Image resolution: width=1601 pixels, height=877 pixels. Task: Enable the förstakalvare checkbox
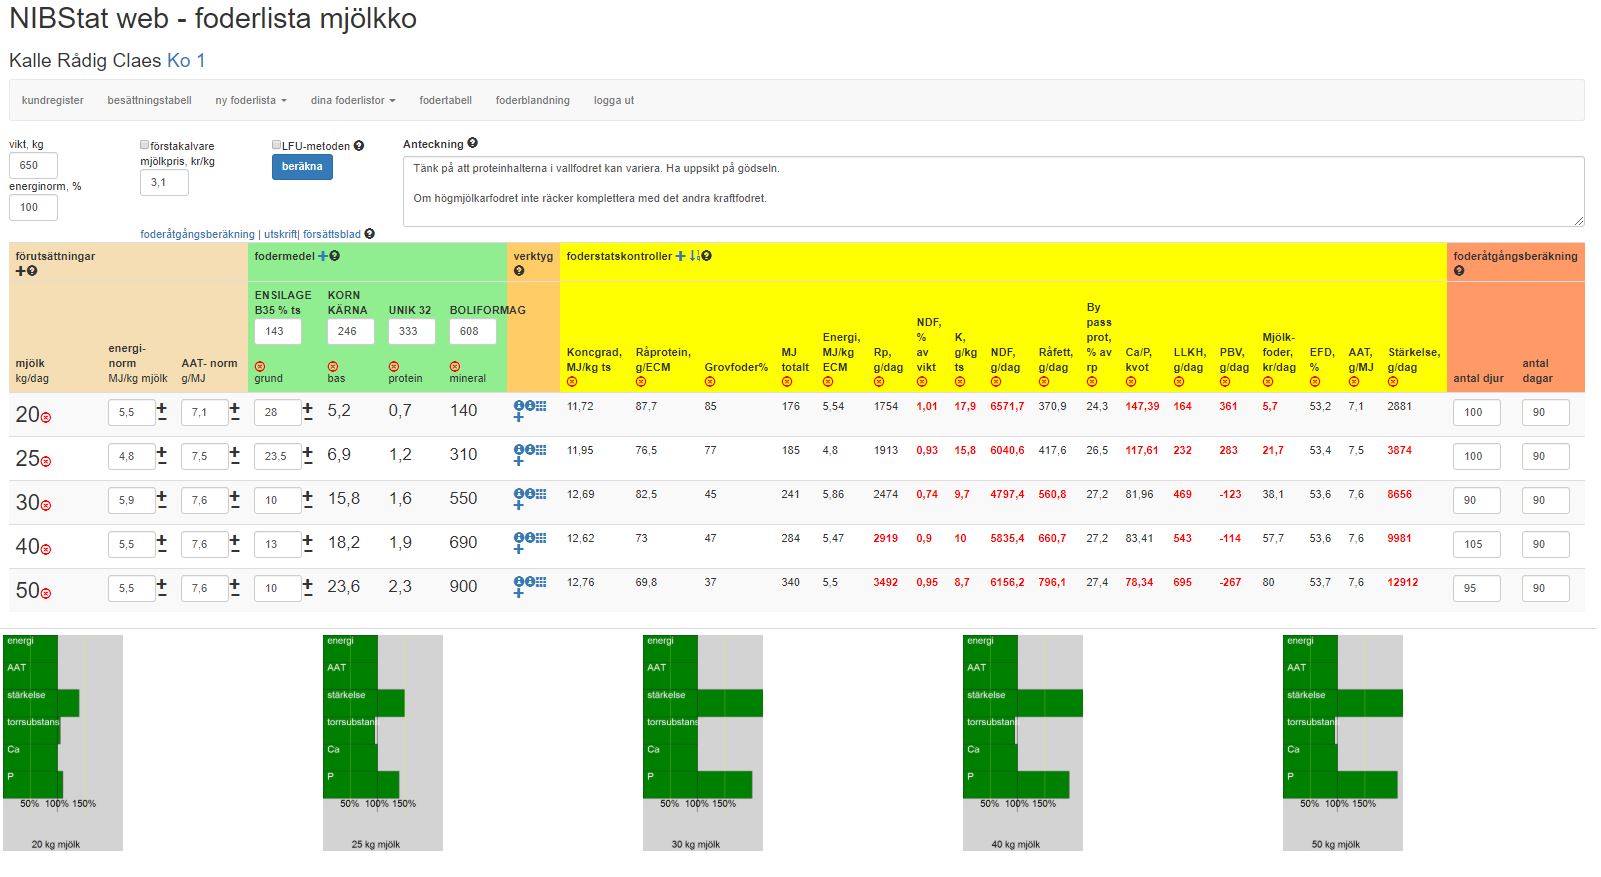(145, 145)
